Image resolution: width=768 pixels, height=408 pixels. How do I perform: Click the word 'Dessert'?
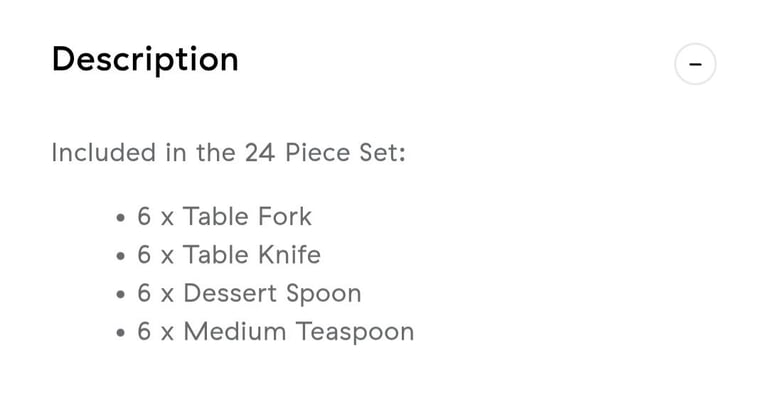pos(230,293)
